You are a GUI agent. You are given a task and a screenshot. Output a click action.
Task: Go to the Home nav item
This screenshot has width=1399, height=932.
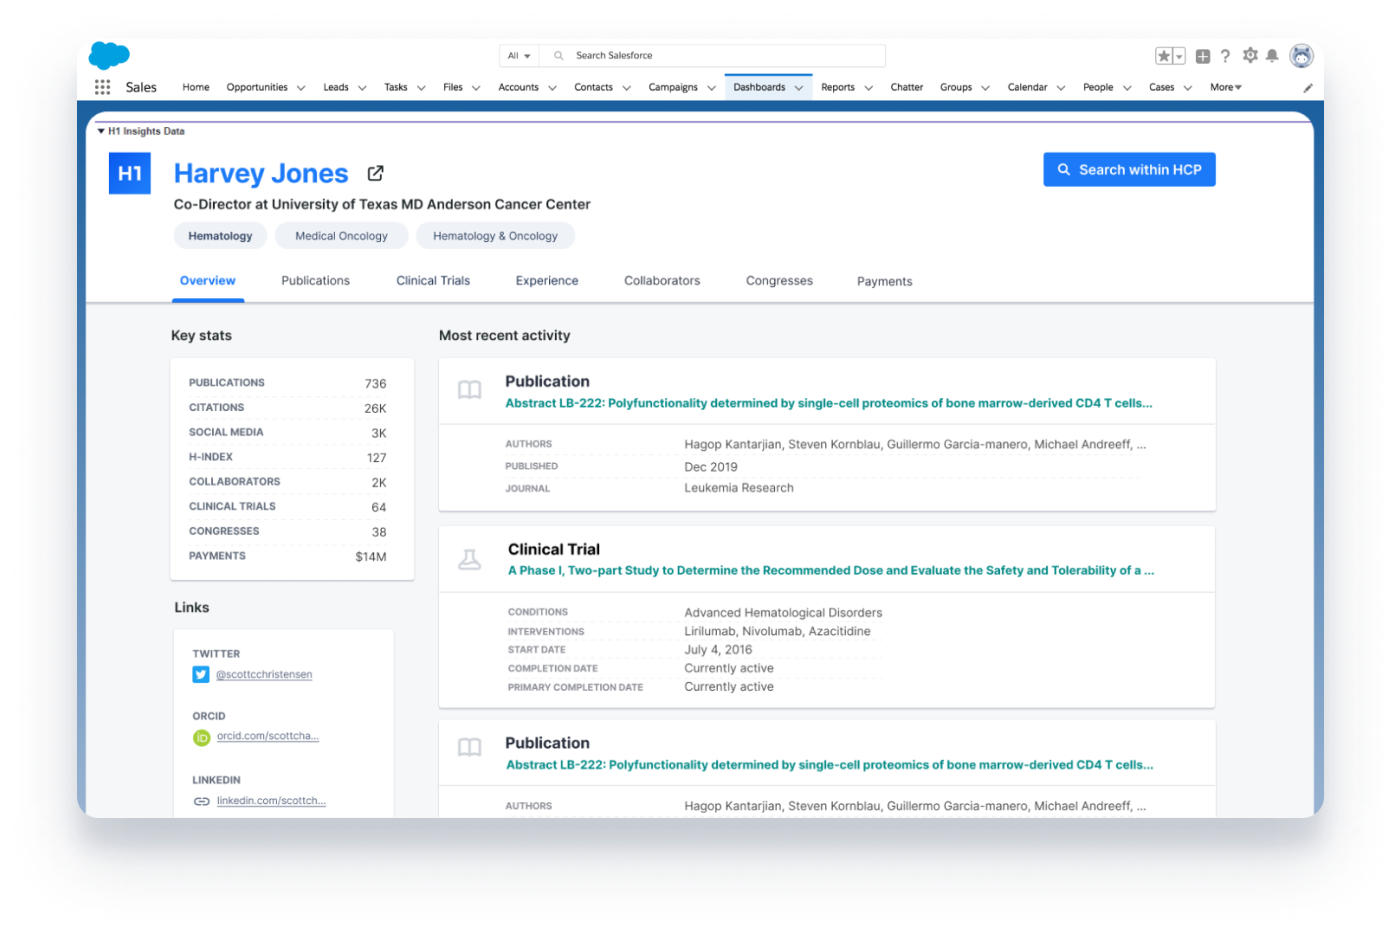(196, 87)
